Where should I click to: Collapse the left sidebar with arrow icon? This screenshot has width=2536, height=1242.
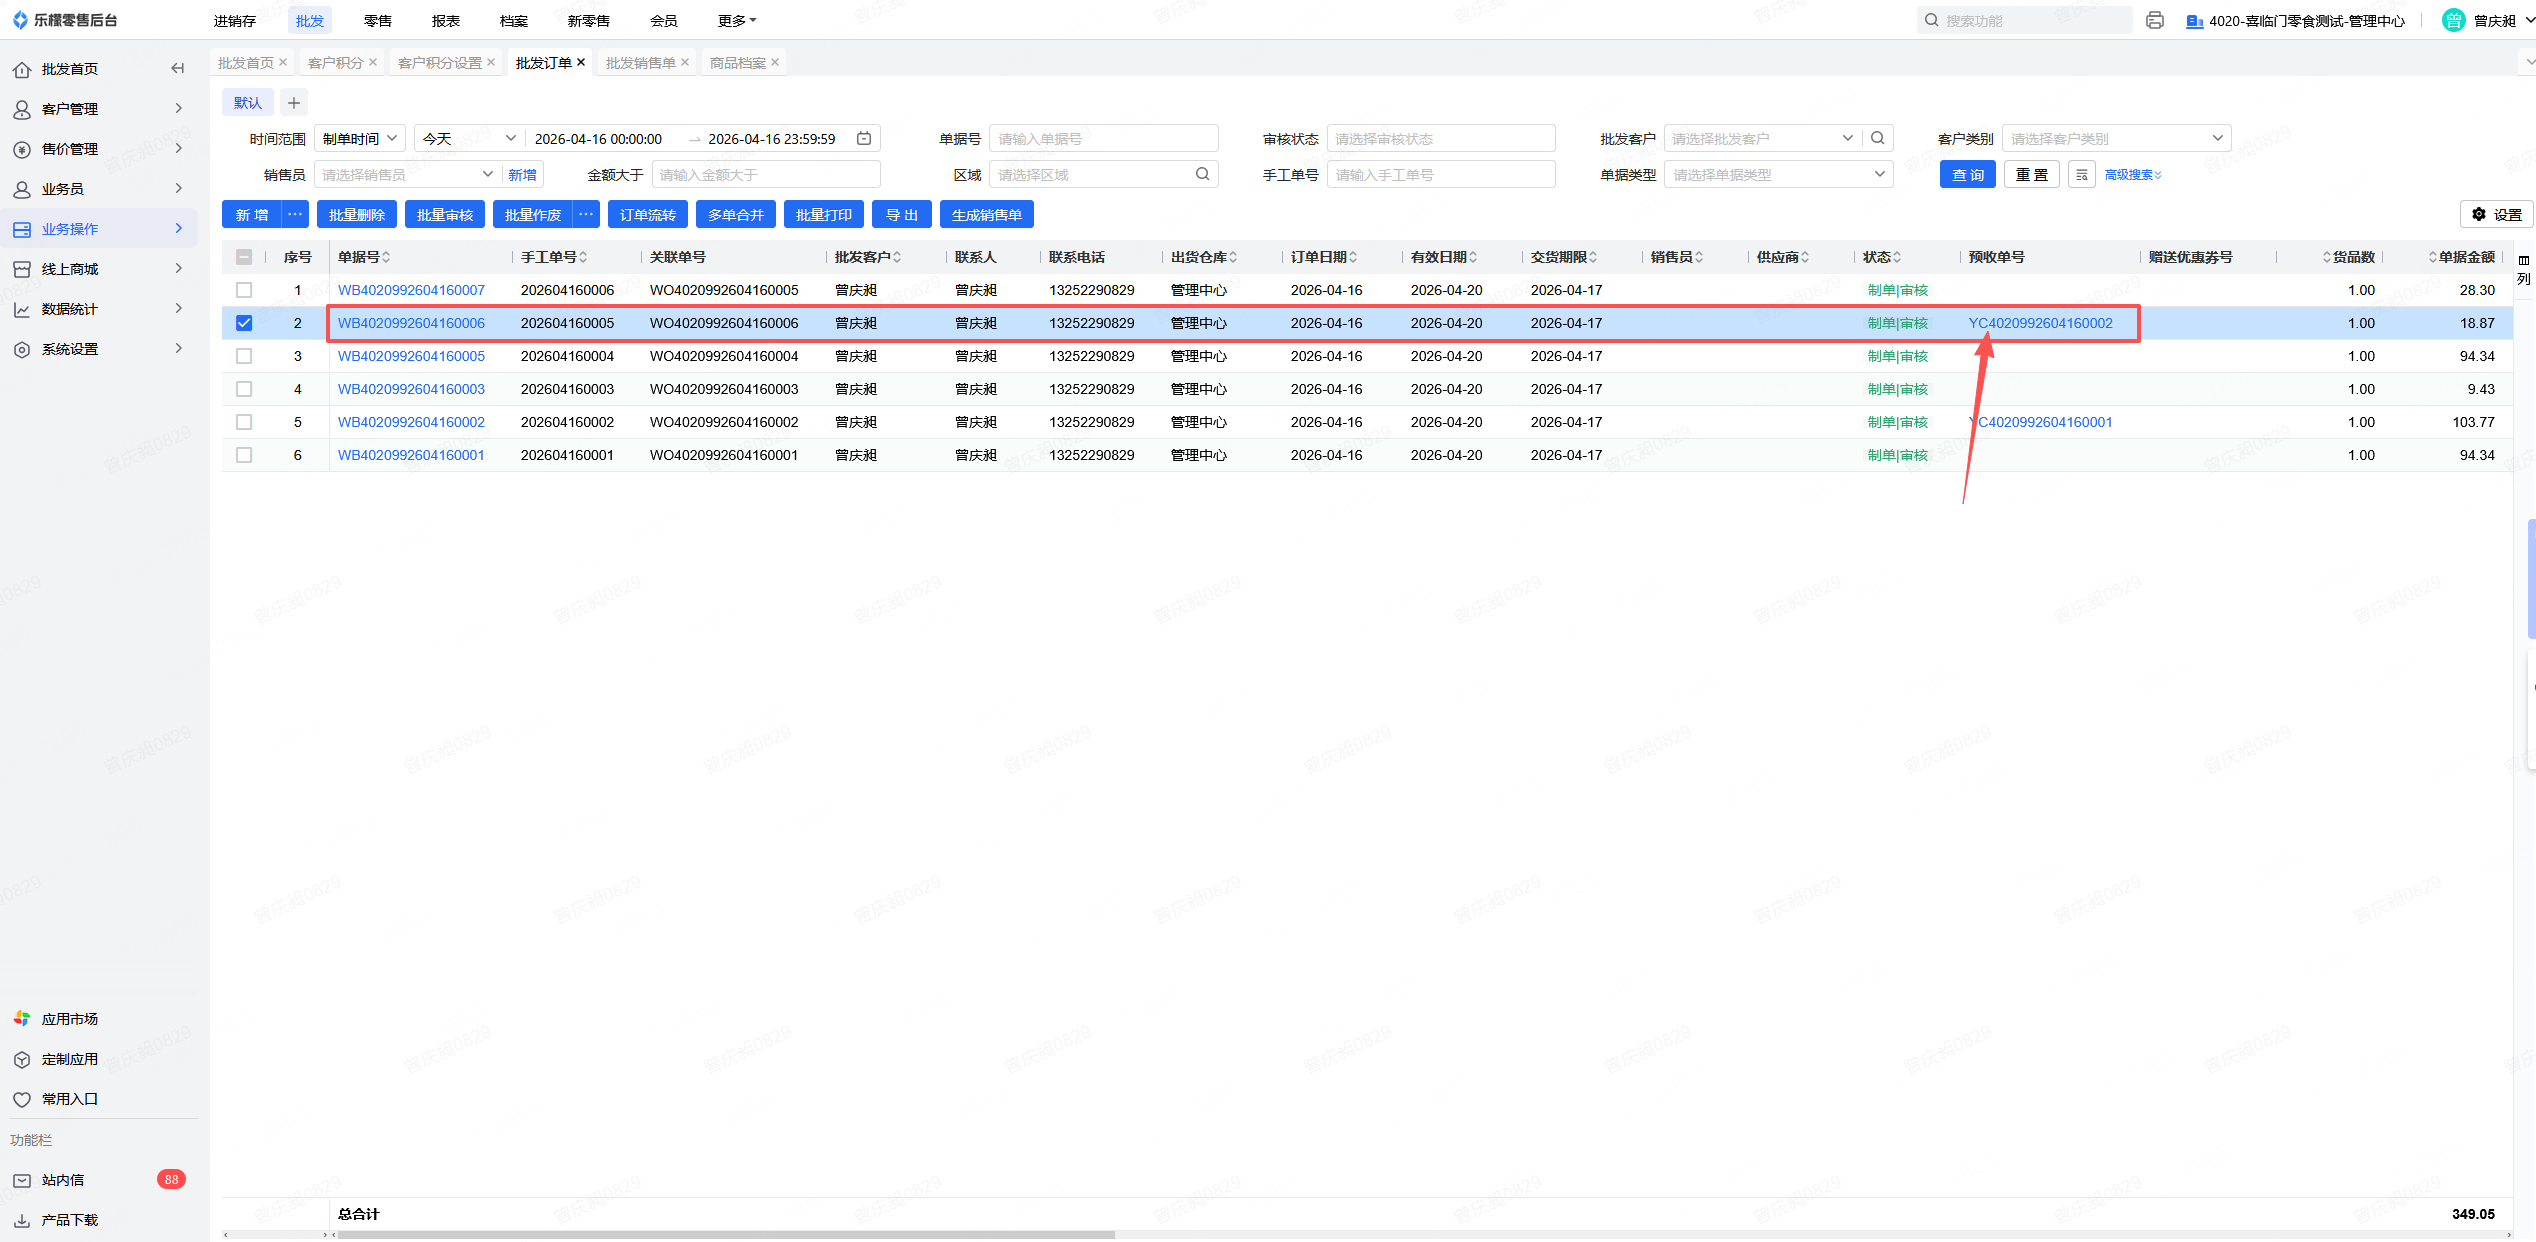pos(178,69)
